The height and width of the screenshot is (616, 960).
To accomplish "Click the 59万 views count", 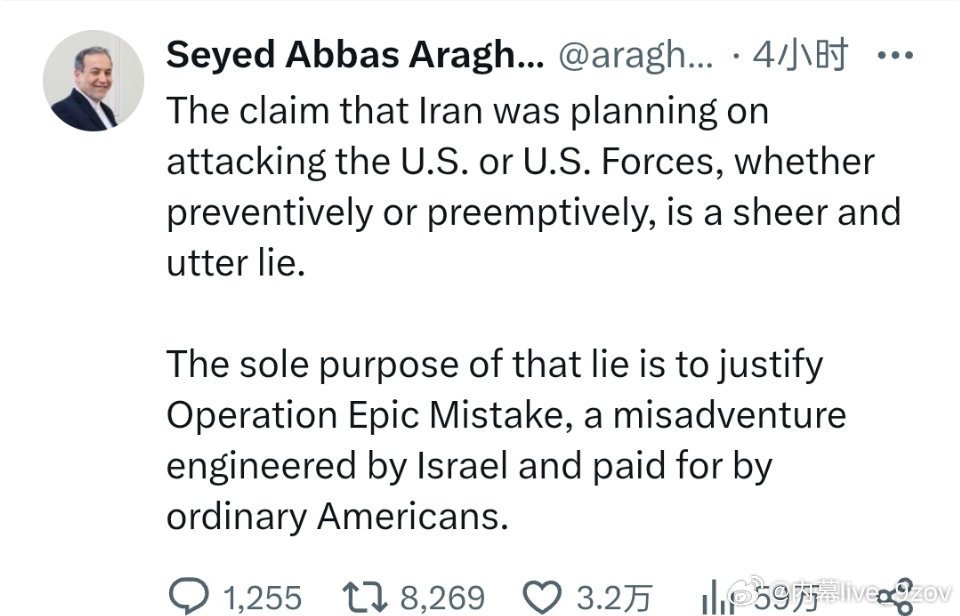I will [x=768, y=600].
